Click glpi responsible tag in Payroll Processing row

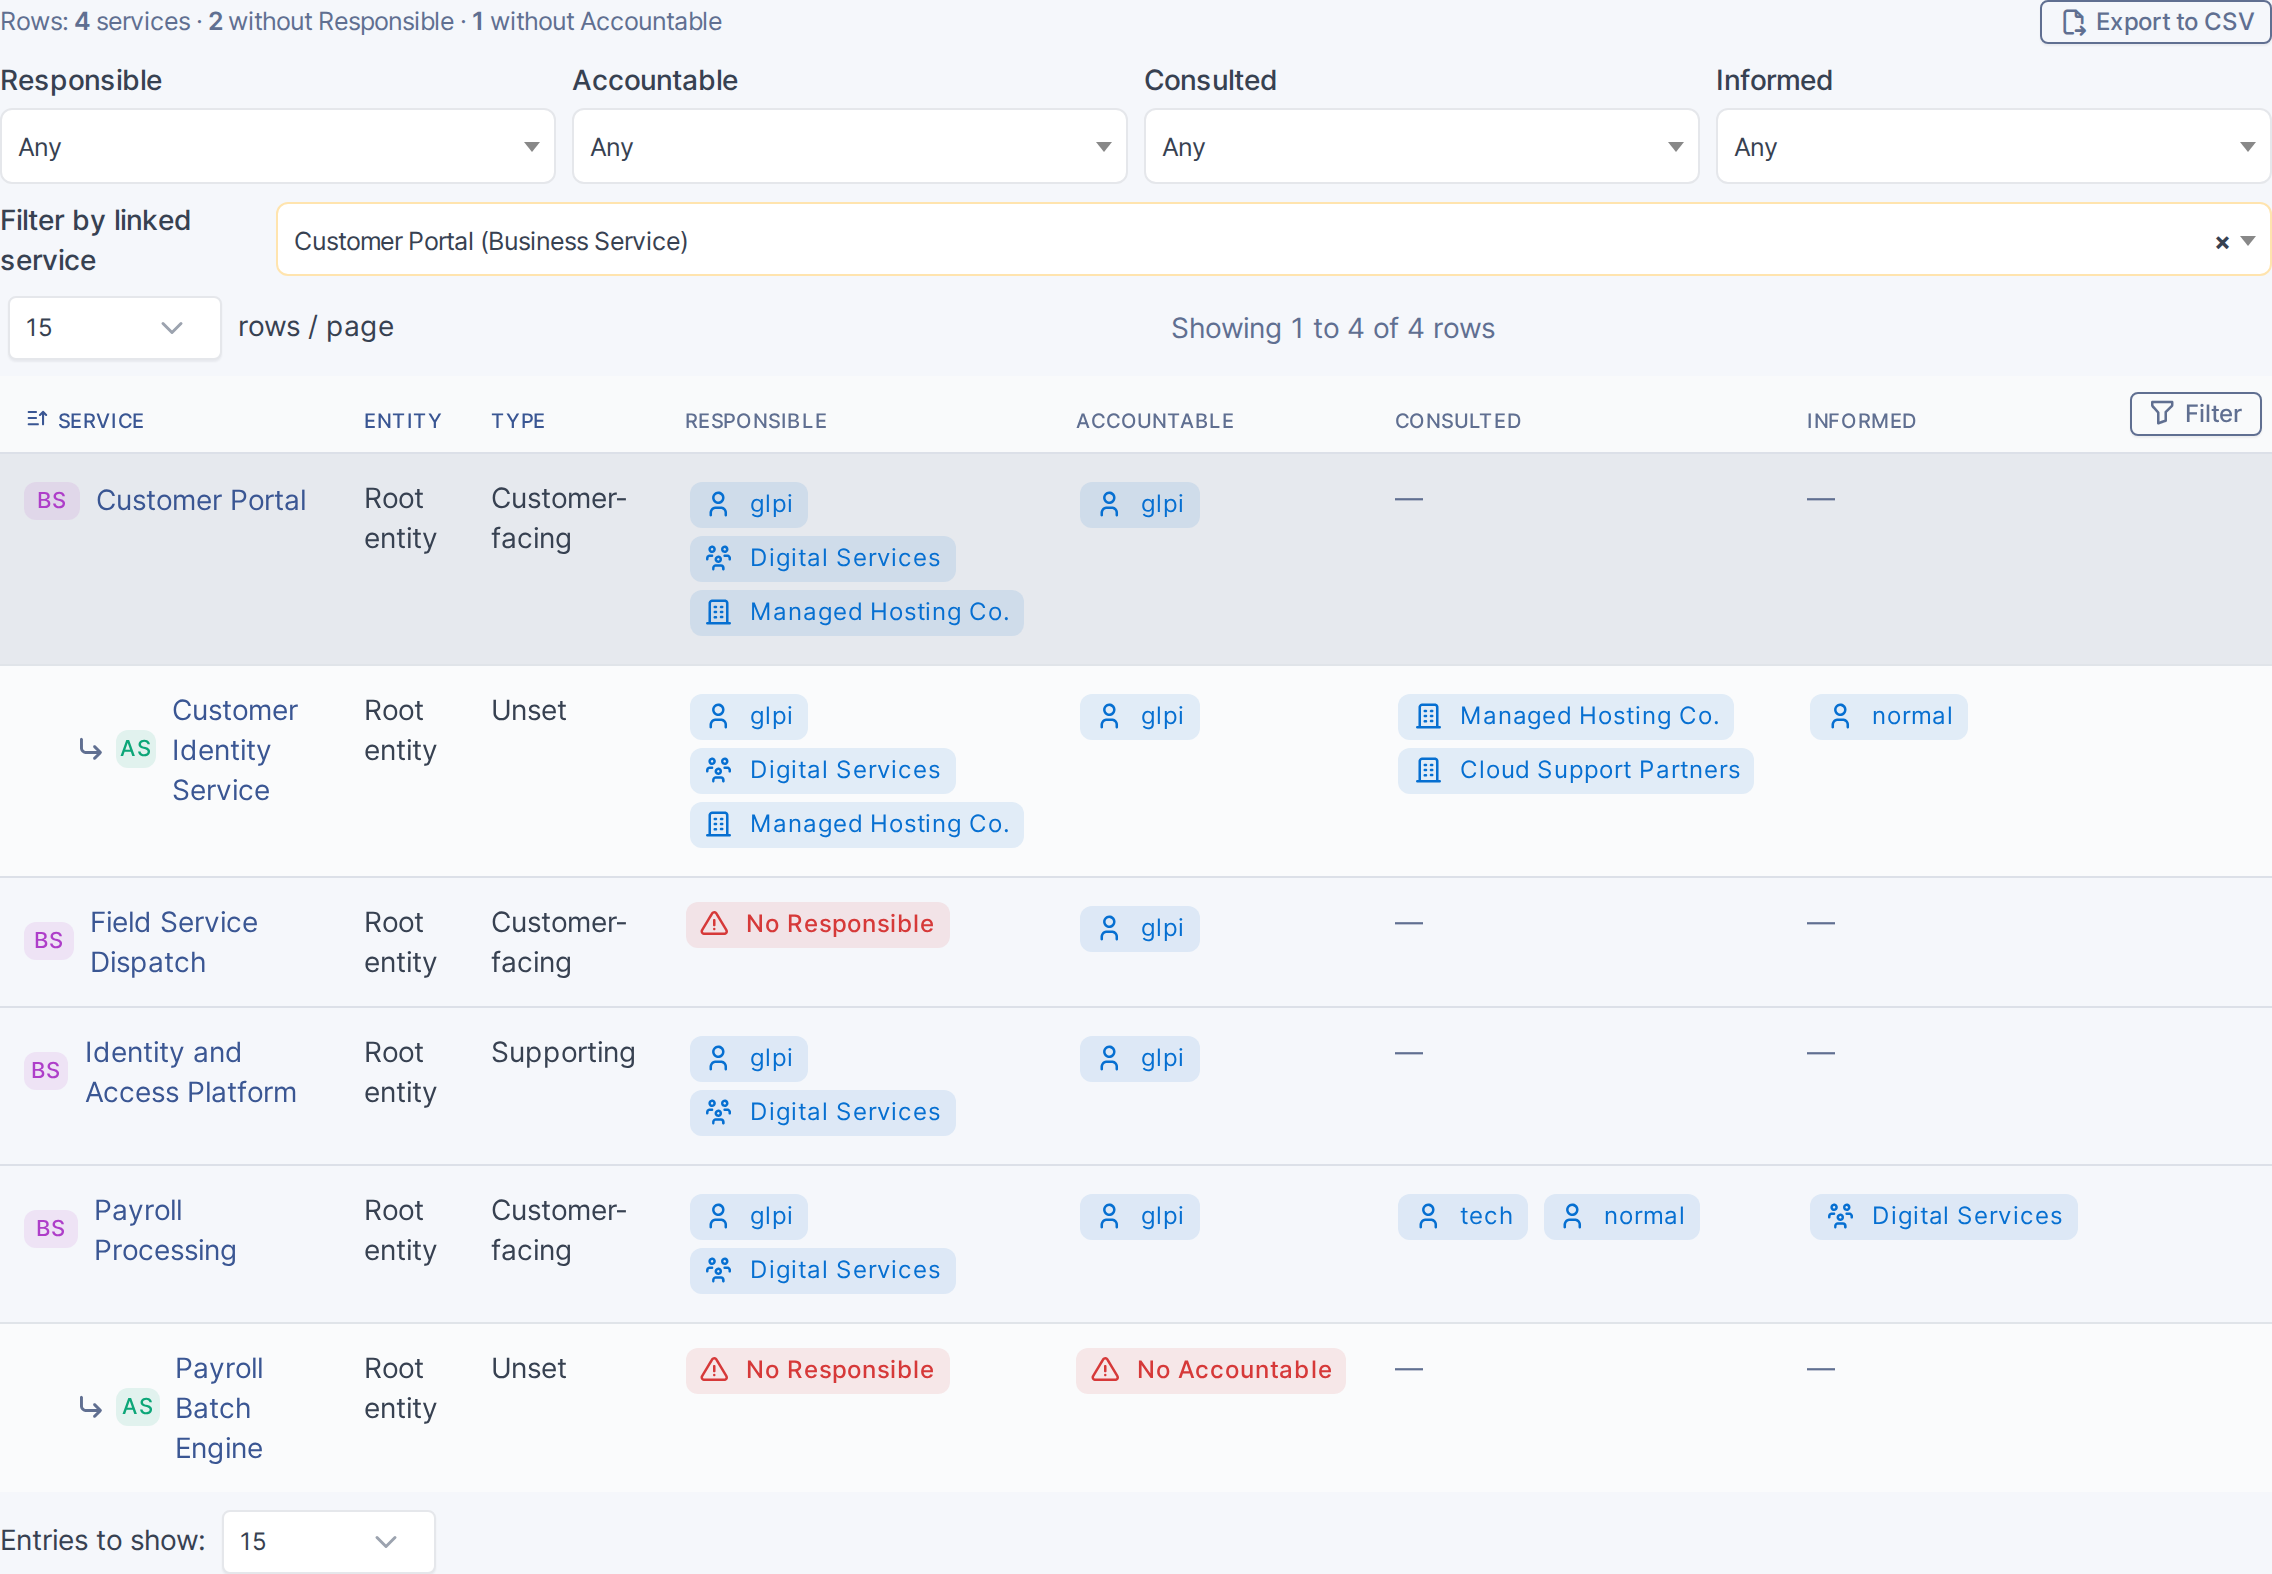[748, 1216]
